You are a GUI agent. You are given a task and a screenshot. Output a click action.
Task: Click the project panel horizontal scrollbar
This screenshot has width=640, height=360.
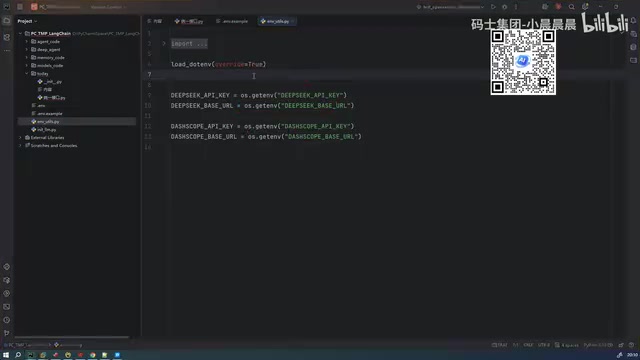tap(72, 338)
